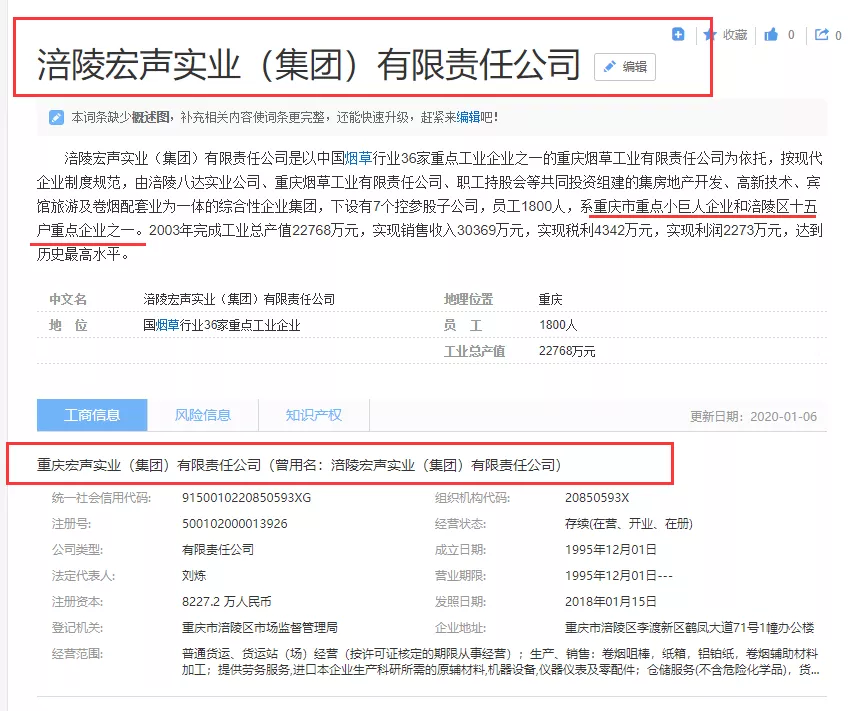Click the 经营范围 description text
851x711 pixels.
500,662
